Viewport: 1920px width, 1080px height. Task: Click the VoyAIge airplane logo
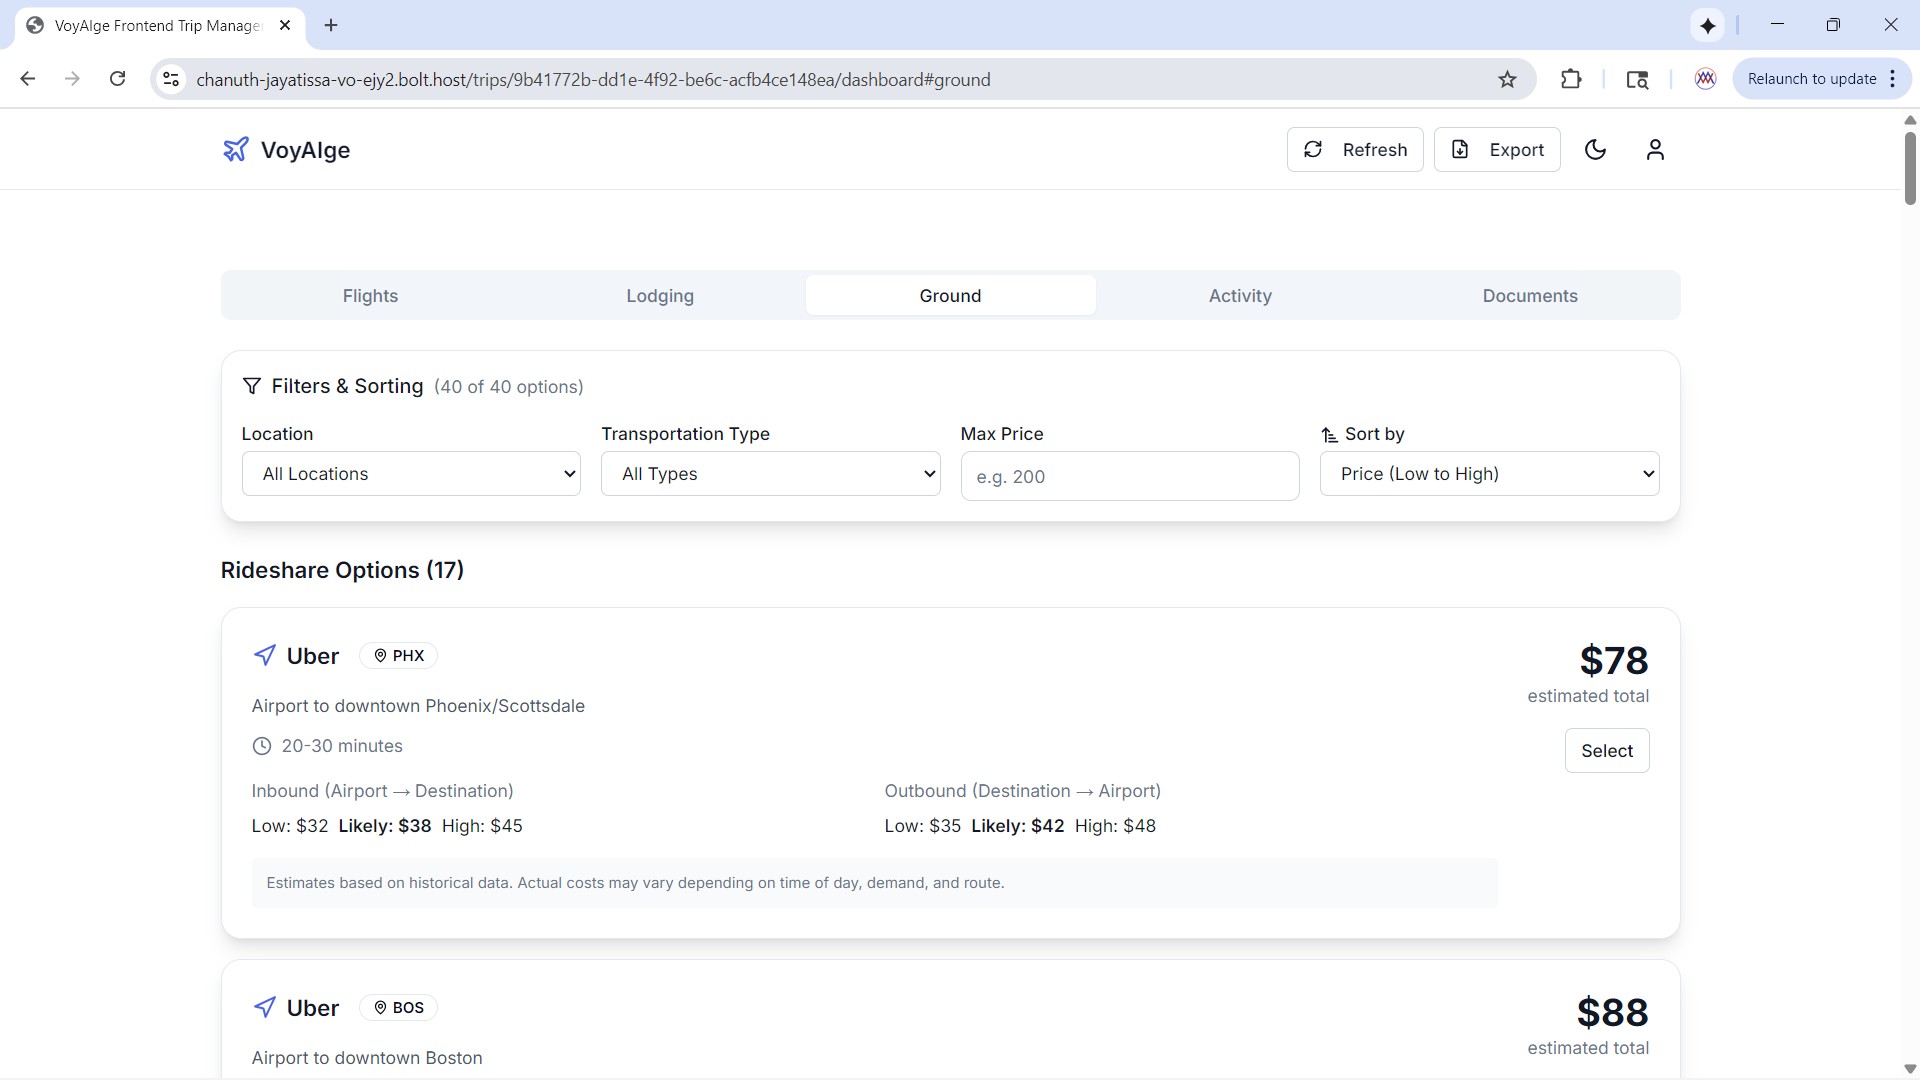click(235, 150)
